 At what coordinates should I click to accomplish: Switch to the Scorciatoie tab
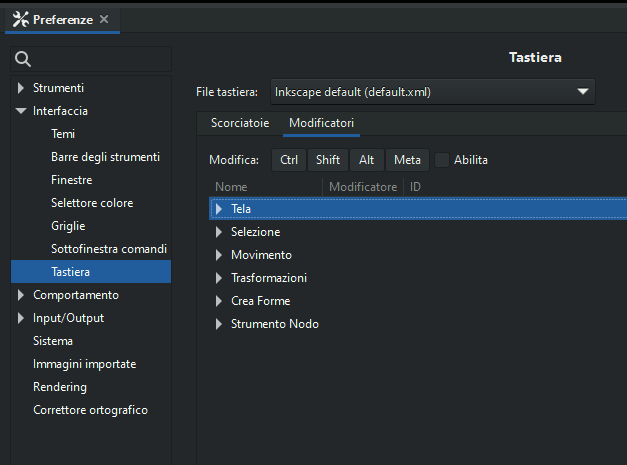[x=240, y=123]
